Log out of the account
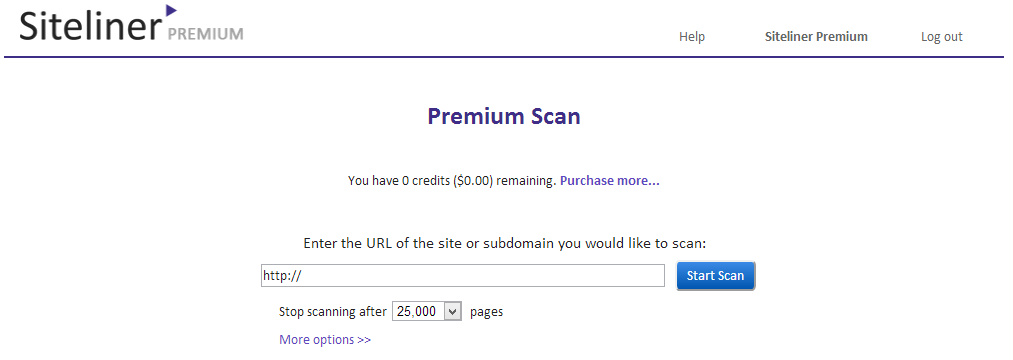The height and width of the screenshot is (360, 1013). [941, 37]
